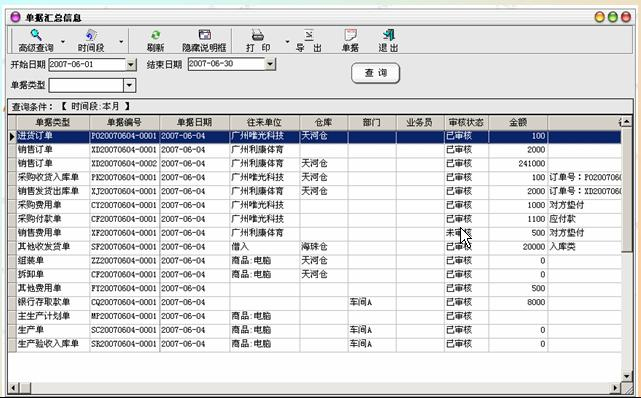Click the 审核状态 column header
The height and width of the screenshot is (398, 641).
click(x=466, y=122)
